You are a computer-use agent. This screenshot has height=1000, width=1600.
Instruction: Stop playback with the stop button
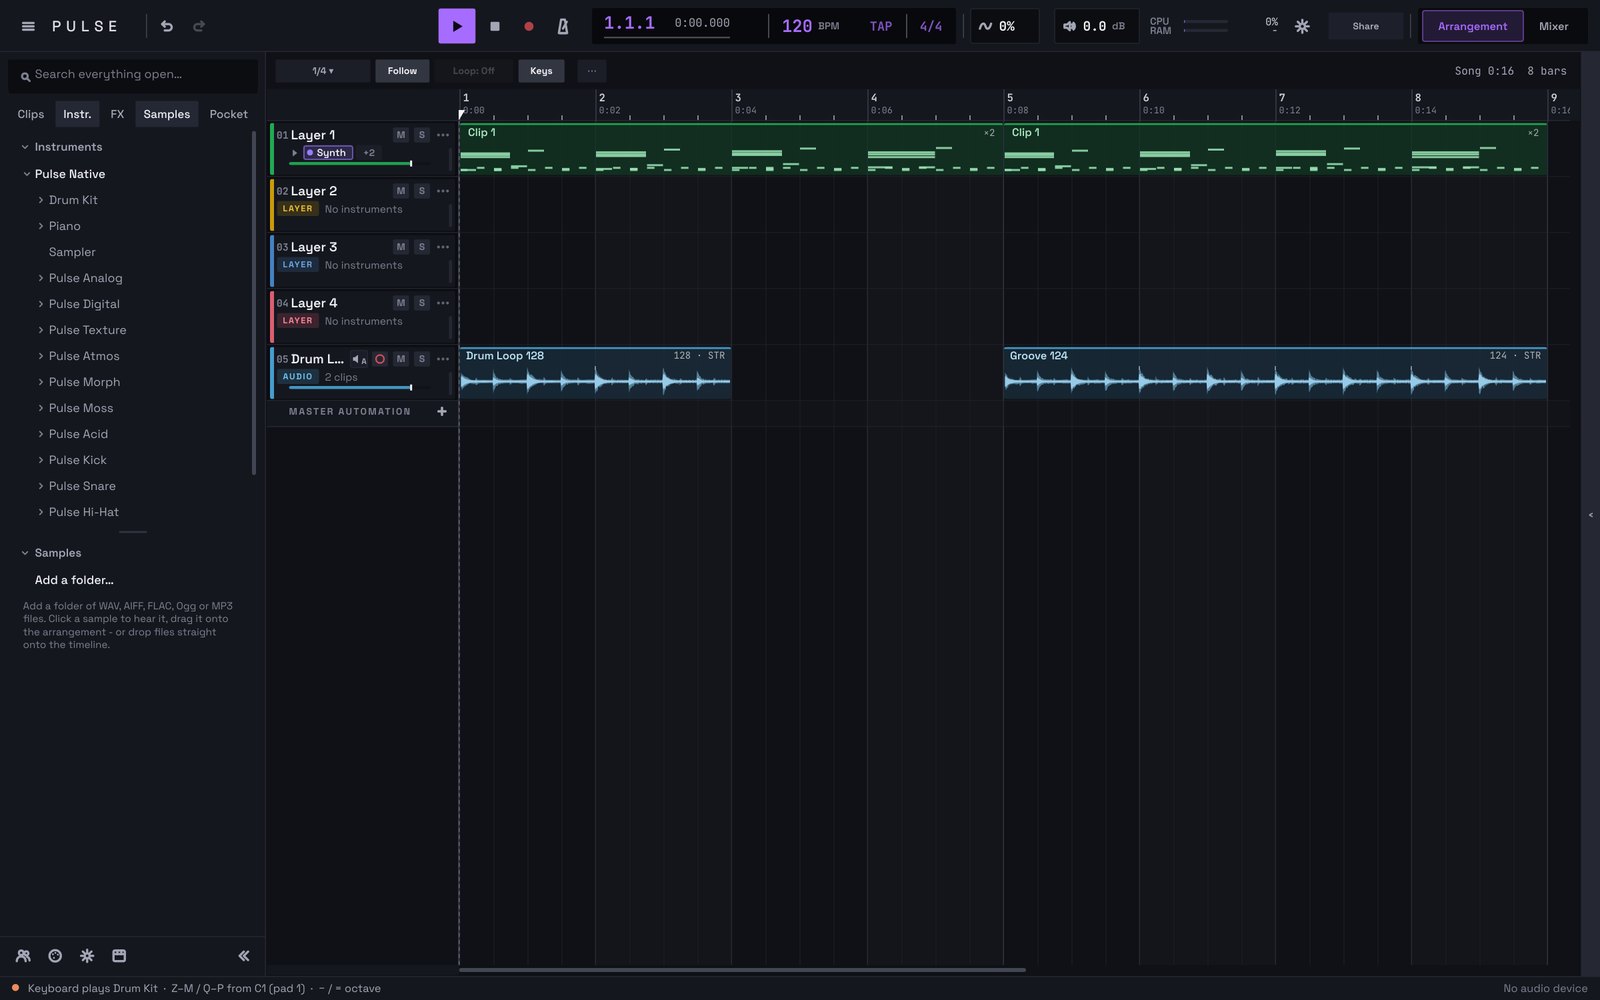pos(494,26)
